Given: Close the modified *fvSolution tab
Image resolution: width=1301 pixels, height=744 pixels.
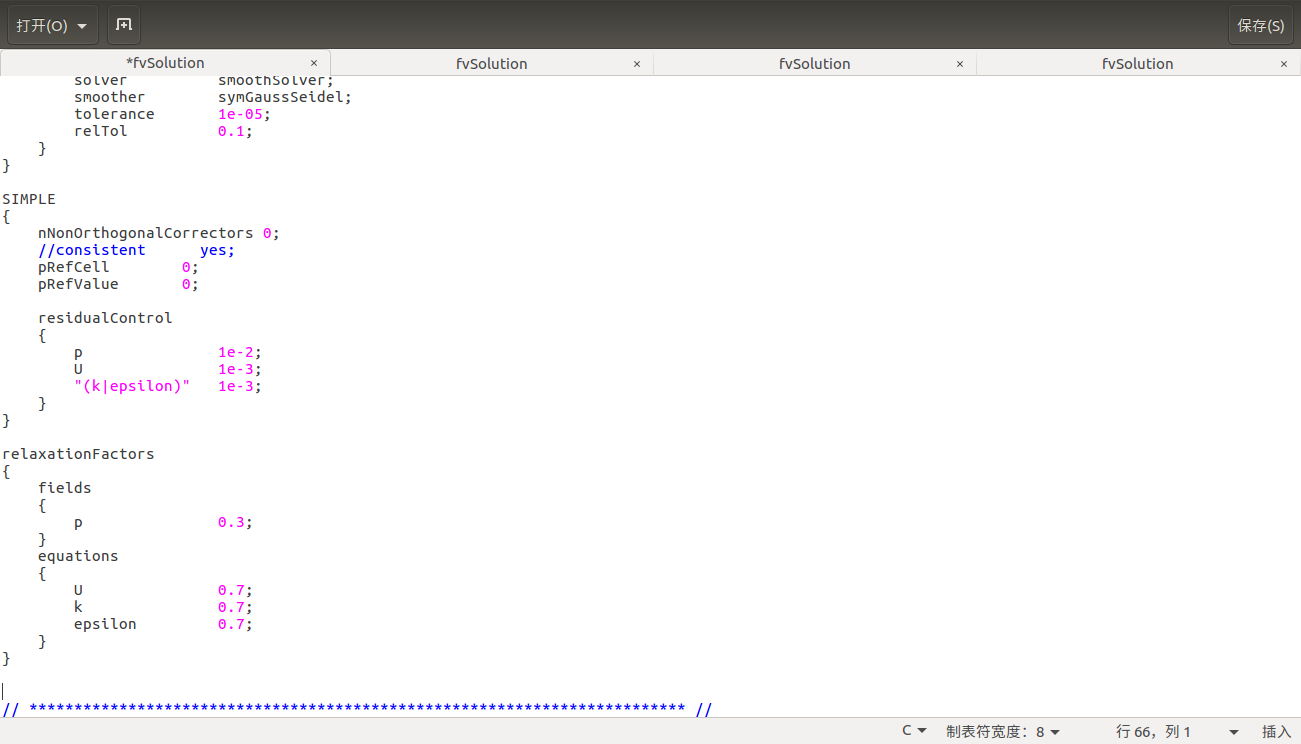Looking at the screenshot, I should coord(313,63).
